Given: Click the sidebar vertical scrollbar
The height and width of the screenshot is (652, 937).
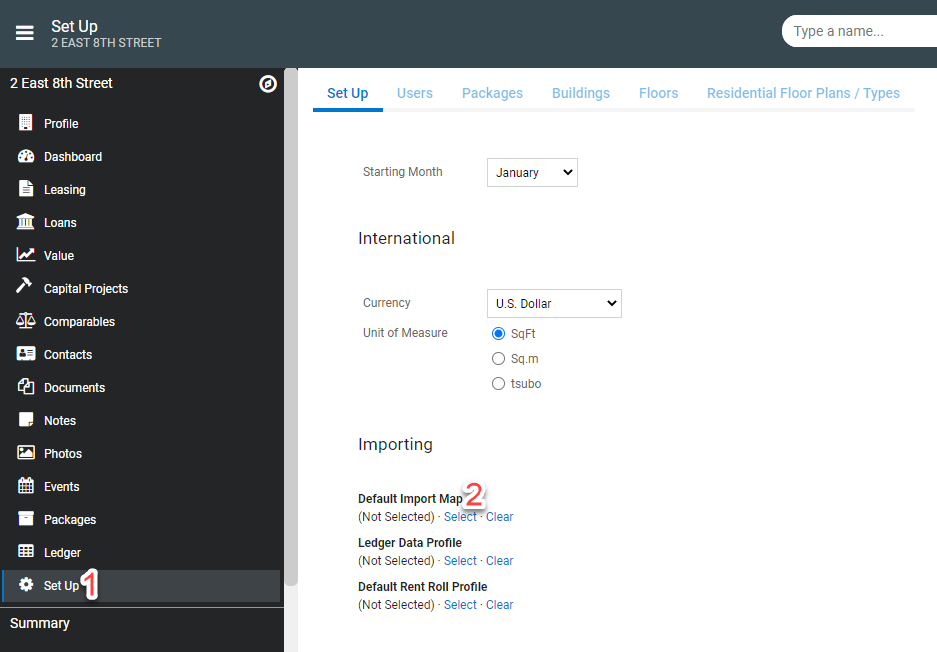Looking at the screenshot, I should click(x=291, y=327).
